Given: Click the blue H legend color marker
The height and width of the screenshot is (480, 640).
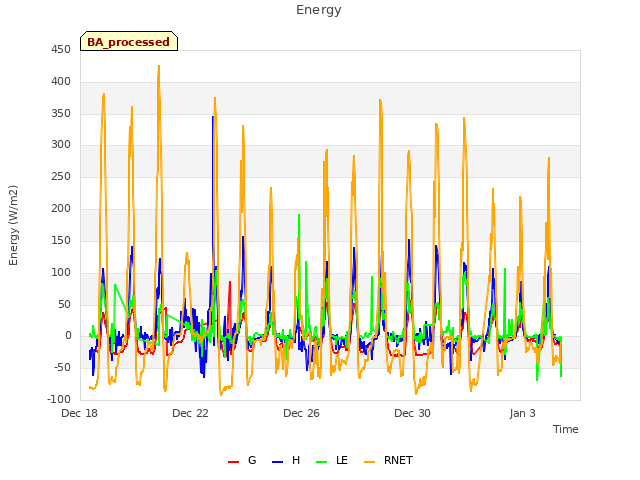Looking at the screenshot, I should pyautogui.click(x=277, y=462).
